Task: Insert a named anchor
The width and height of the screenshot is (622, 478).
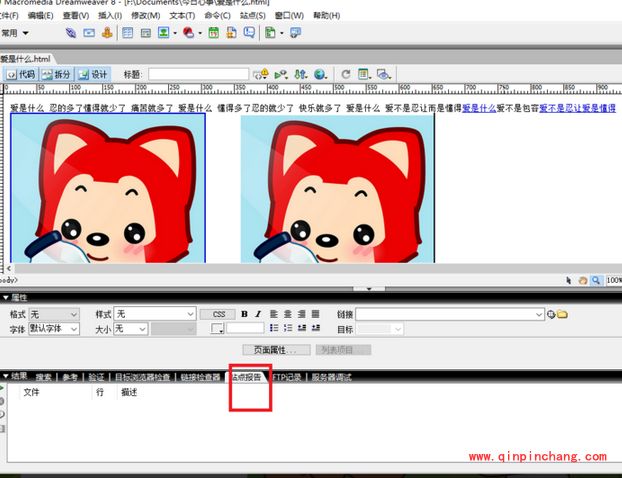Action: pyautogui.click(x=106, y=33)
